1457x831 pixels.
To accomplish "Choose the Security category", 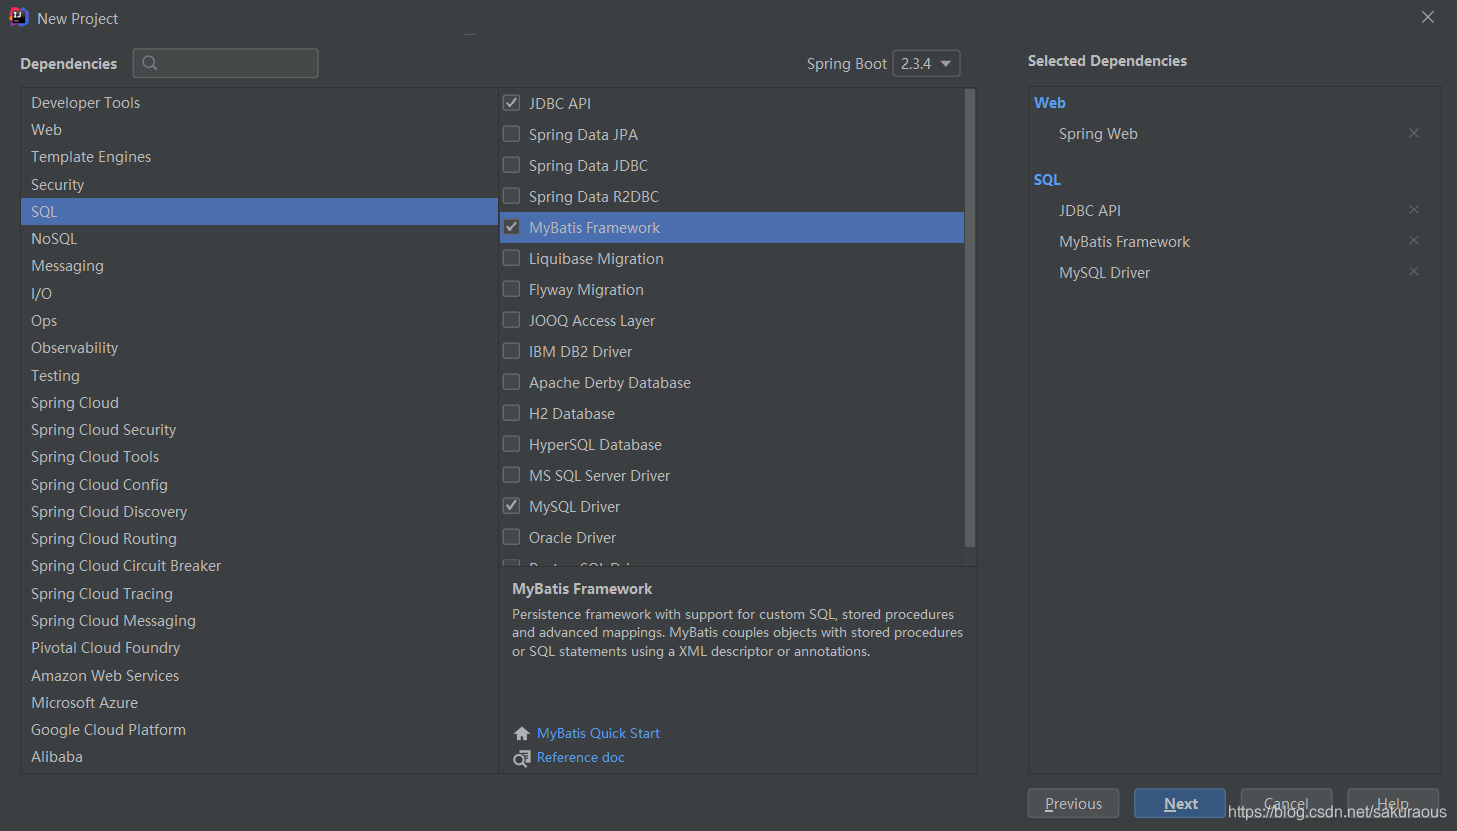I will click(x=259, y=185).
